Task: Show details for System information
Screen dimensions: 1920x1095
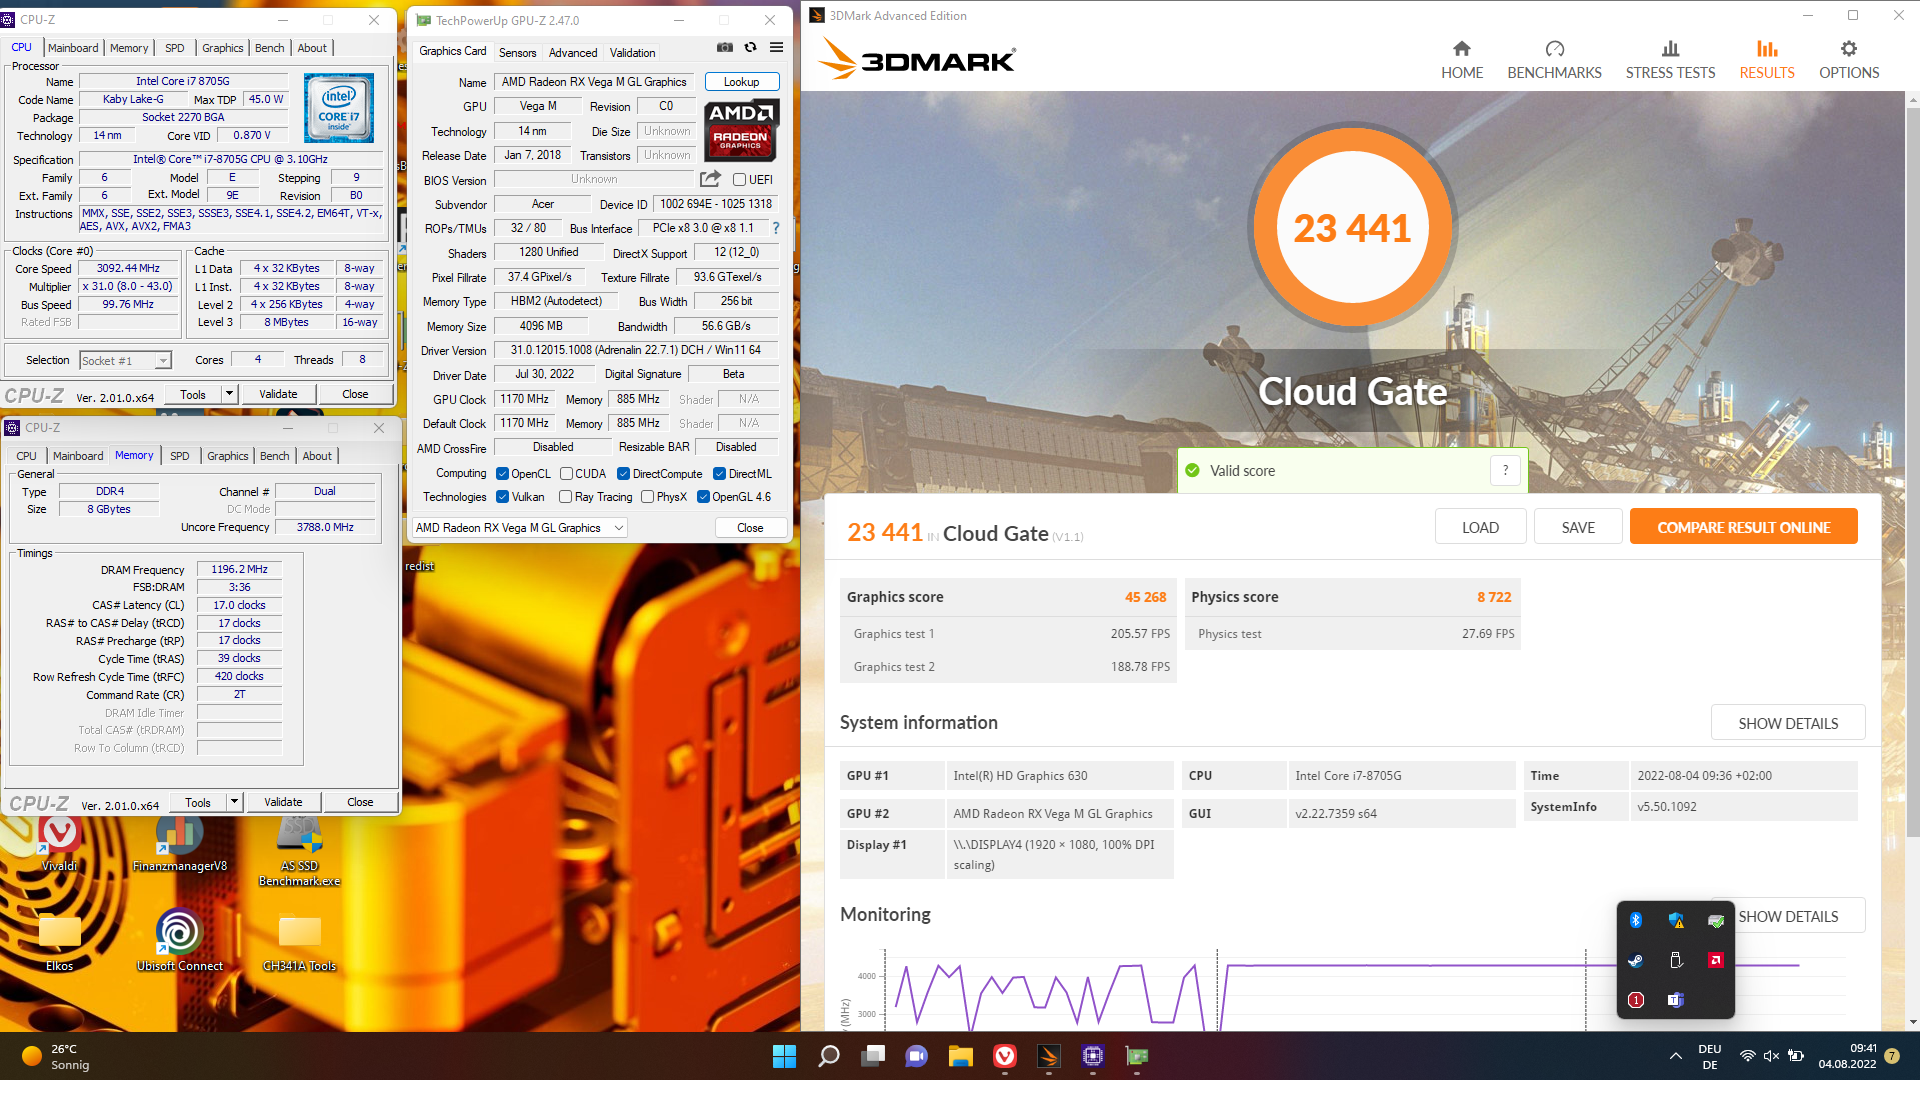Action: pos(1788,723)
